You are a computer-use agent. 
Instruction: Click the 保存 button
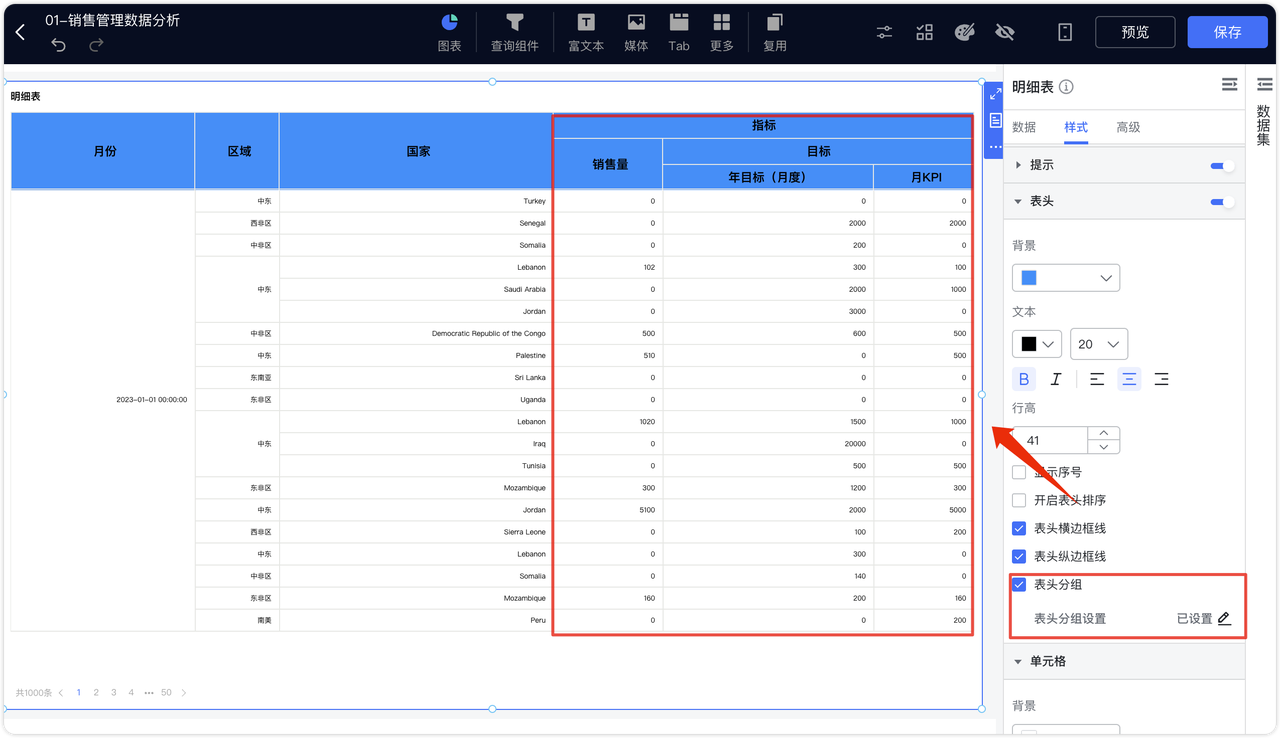click(x=1227, y=32)
